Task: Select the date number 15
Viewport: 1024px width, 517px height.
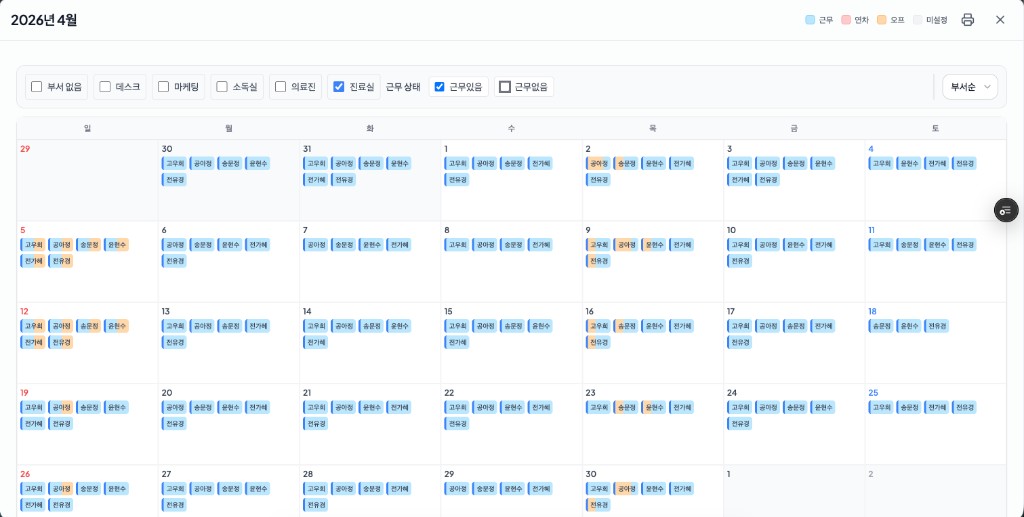Action: coord(449,311)
